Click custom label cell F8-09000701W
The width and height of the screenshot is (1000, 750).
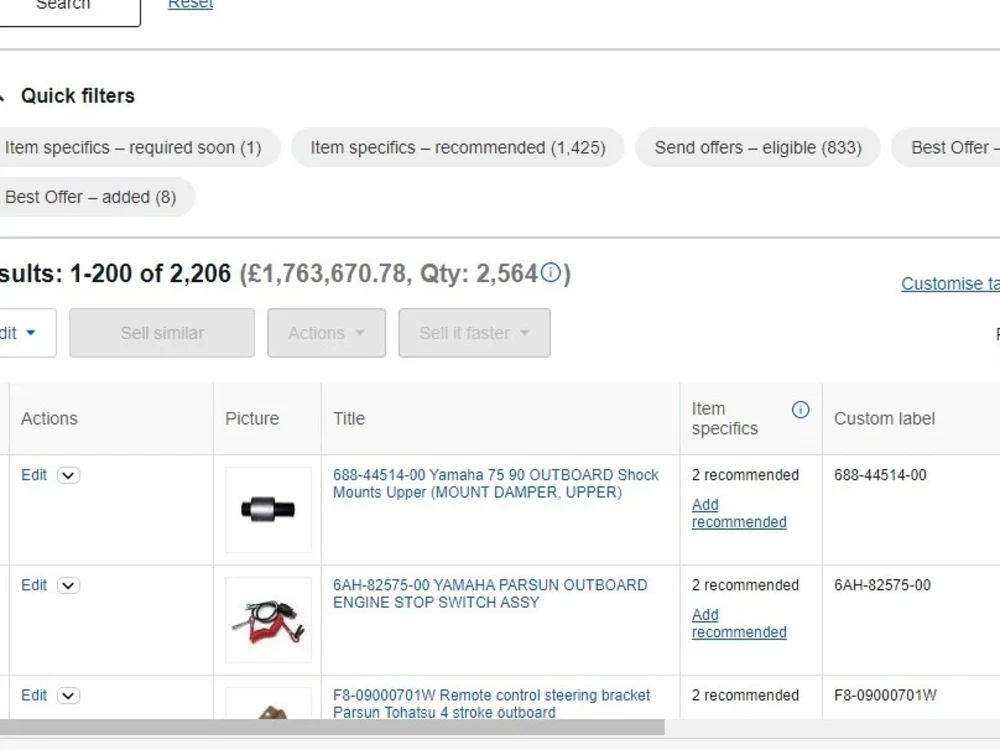[885, 695]
